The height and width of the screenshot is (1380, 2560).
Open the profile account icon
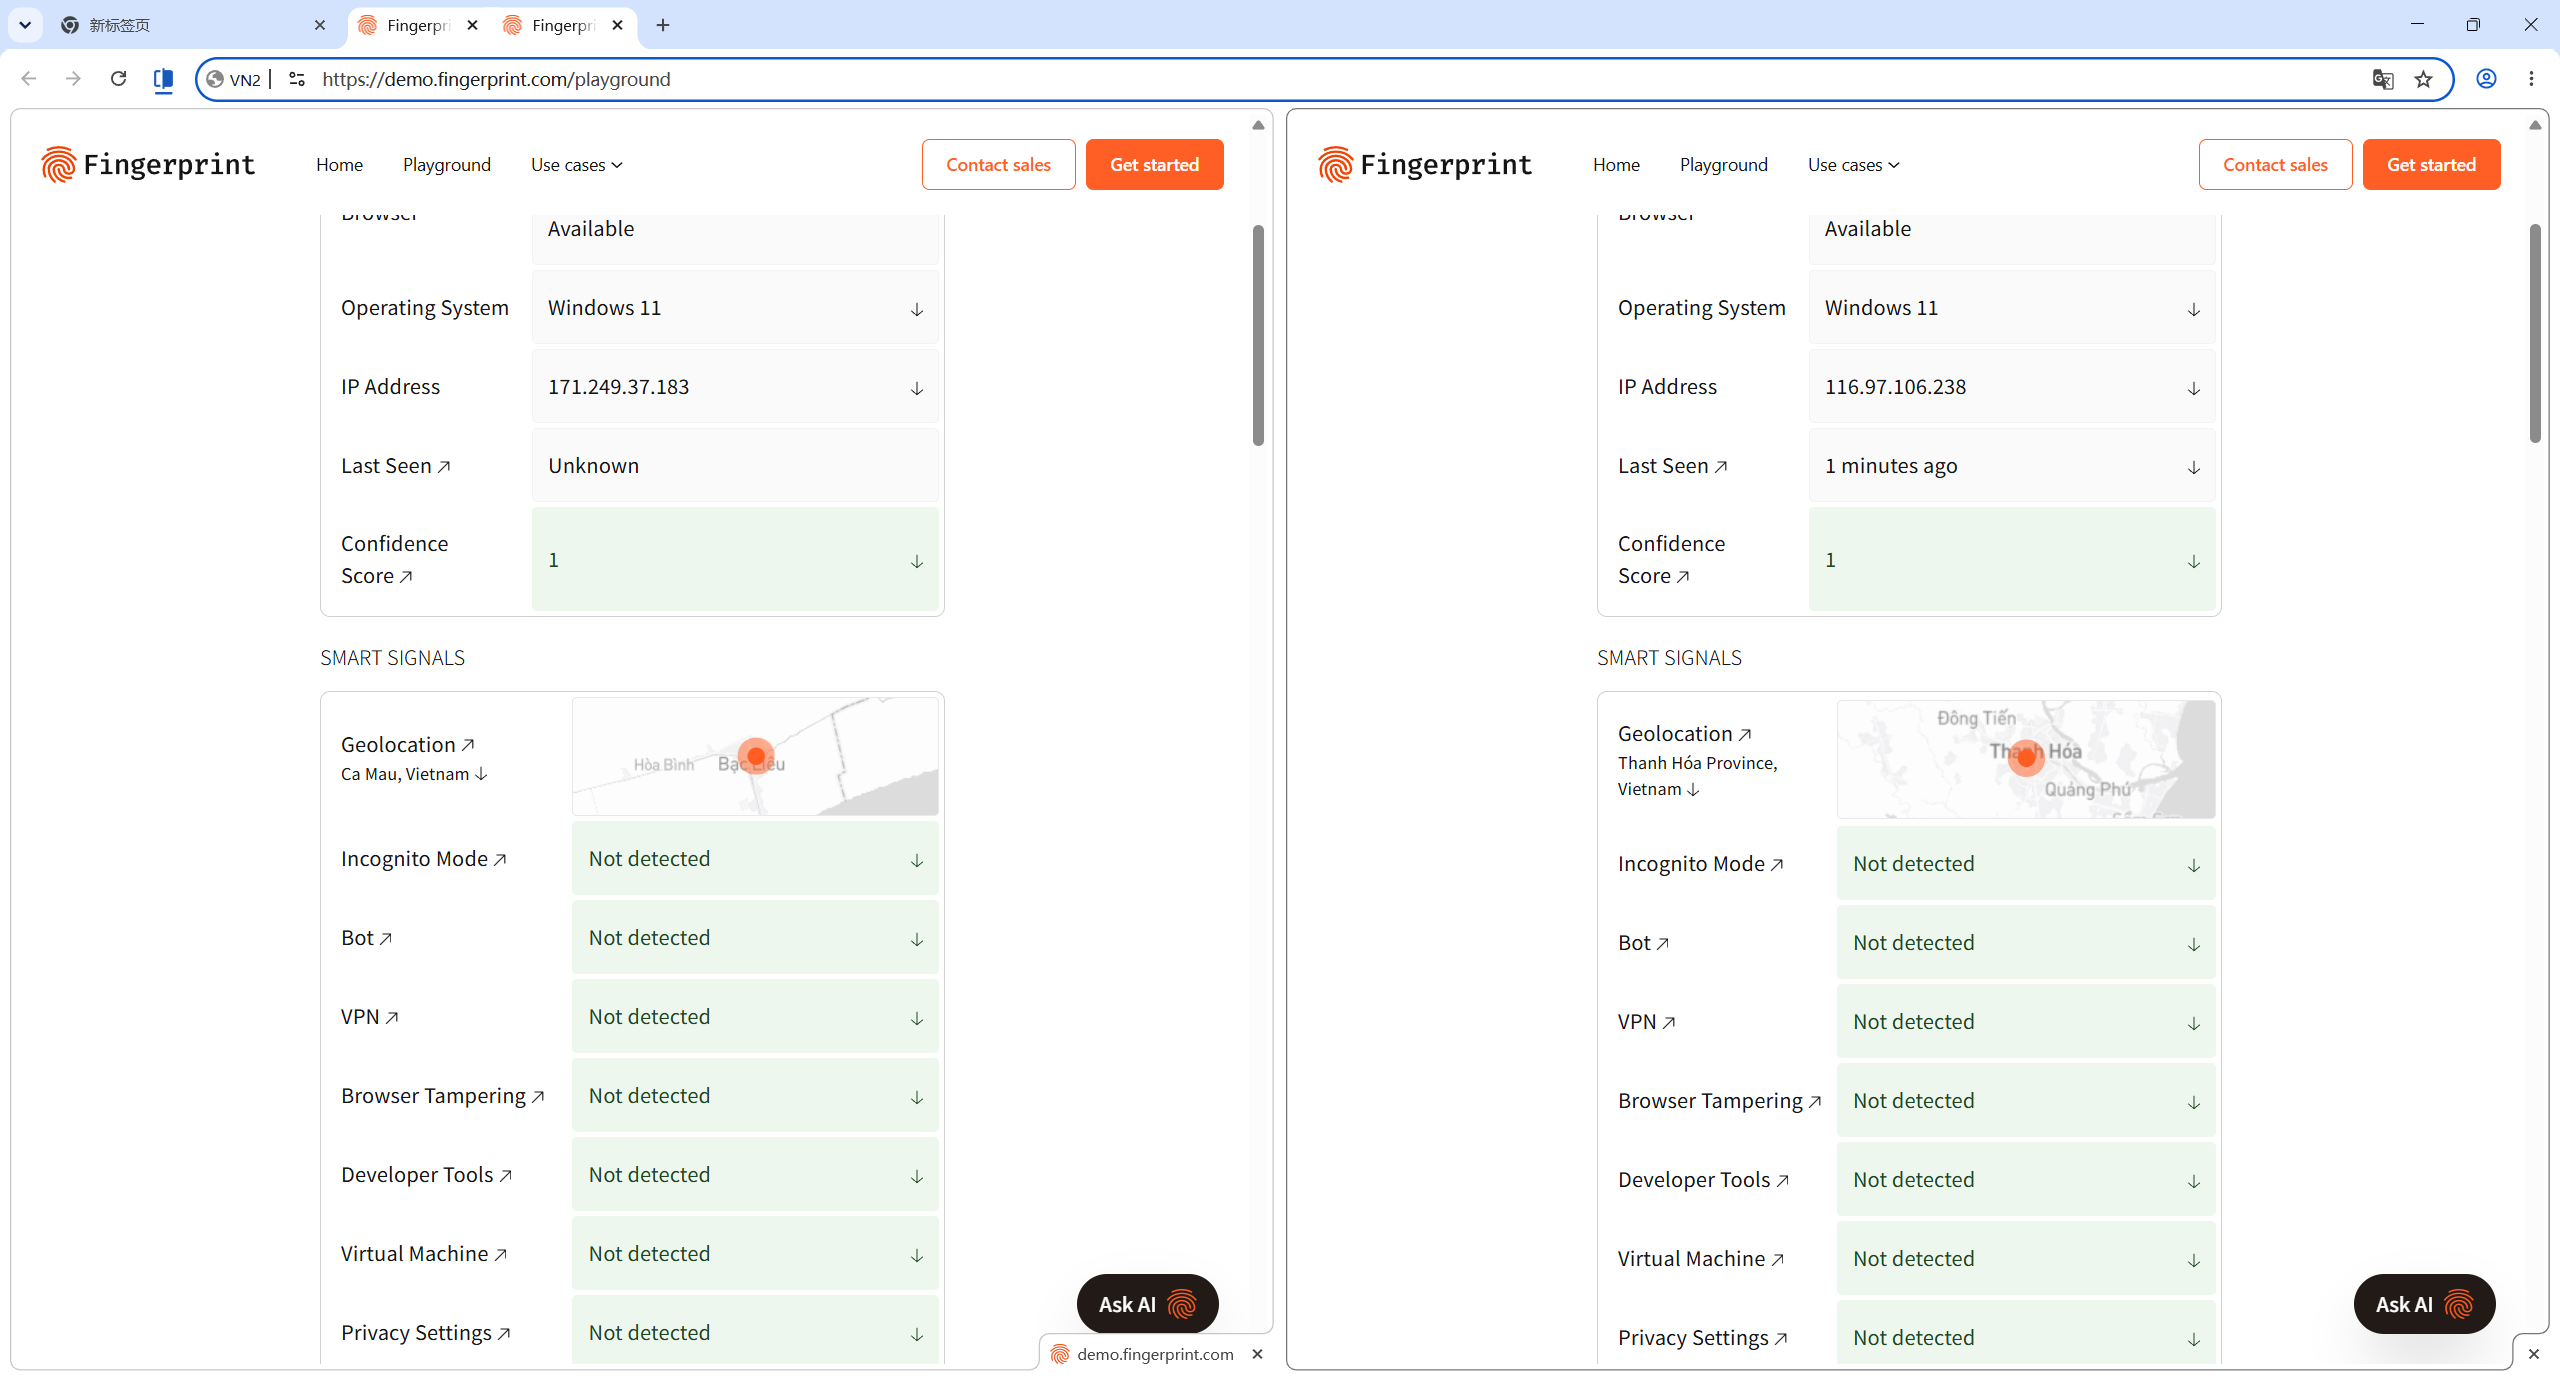tap(2486, 79)
